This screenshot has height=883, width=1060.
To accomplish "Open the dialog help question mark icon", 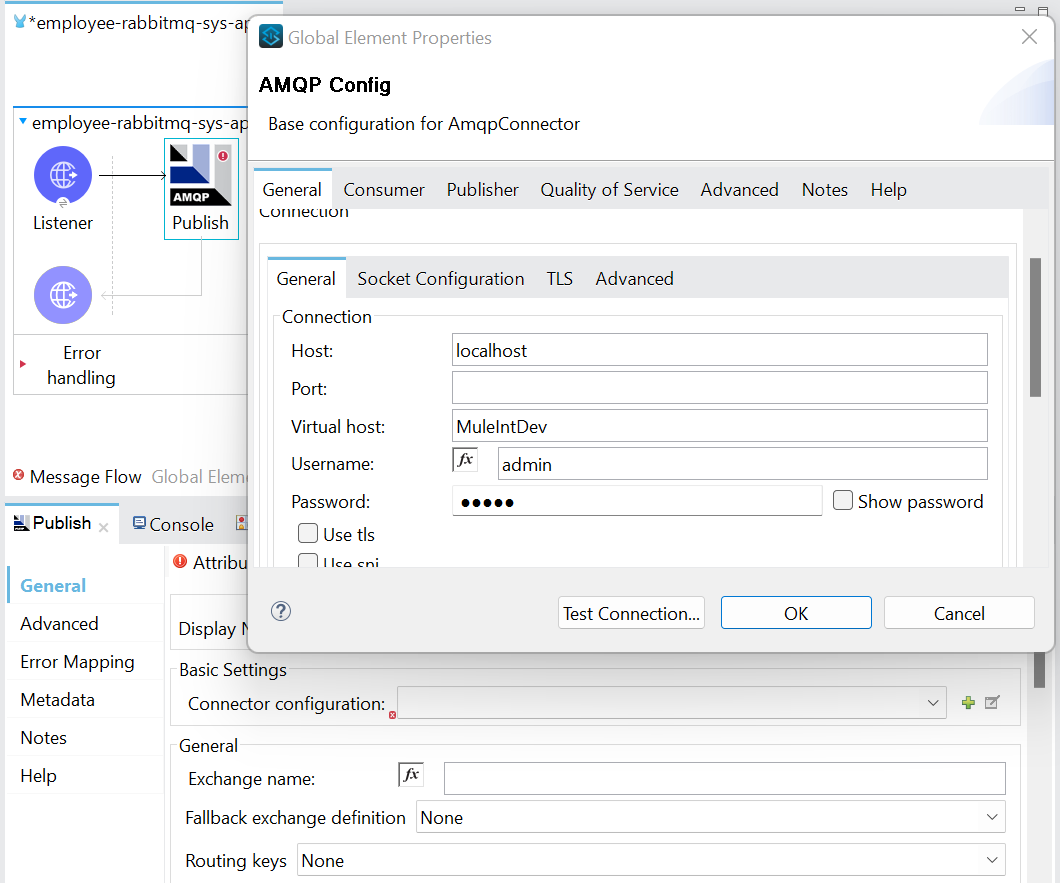I will [x=281, y=611].
